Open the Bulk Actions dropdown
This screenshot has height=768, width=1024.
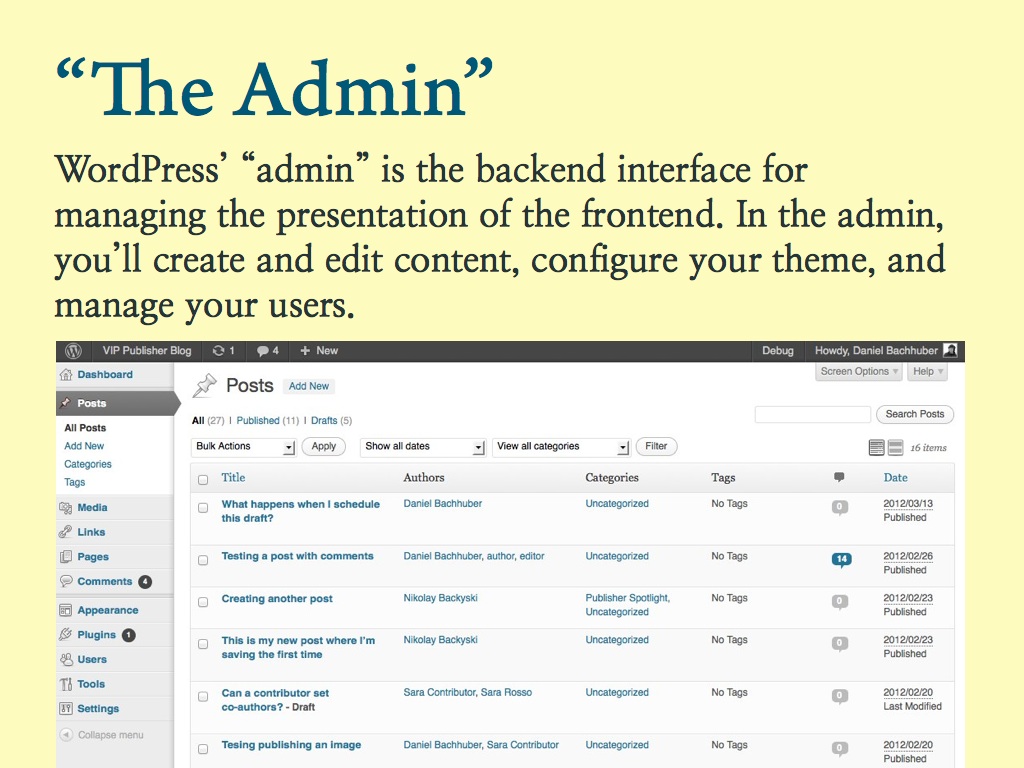(244, 447)
